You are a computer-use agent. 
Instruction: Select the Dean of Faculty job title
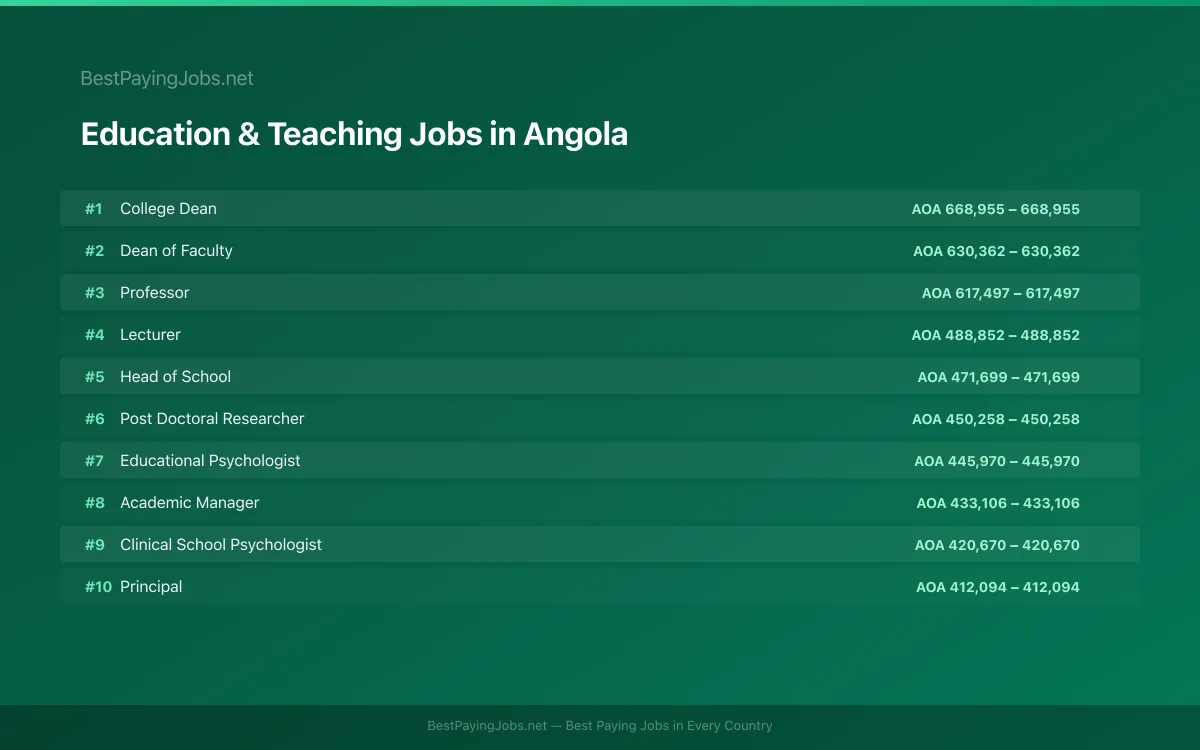176,251
